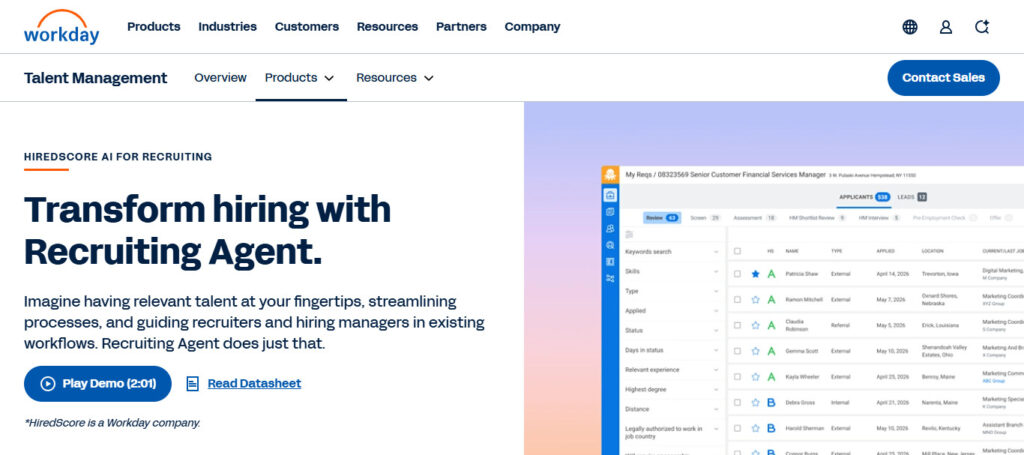Select the HM Shortlist Review stage tab
Screen dimensions: 1024x455
point(817,218)
